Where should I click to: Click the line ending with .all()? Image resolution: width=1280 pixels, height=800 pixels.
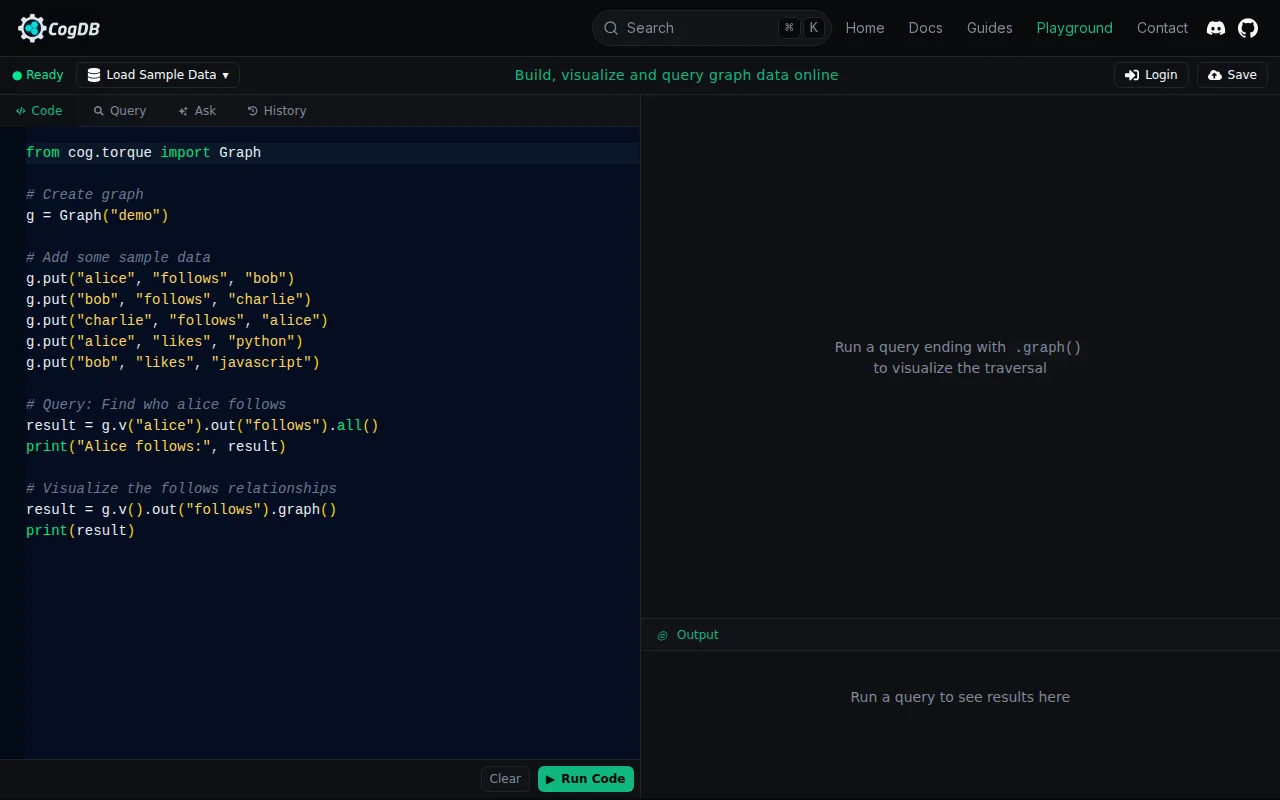tap(202, 426)
